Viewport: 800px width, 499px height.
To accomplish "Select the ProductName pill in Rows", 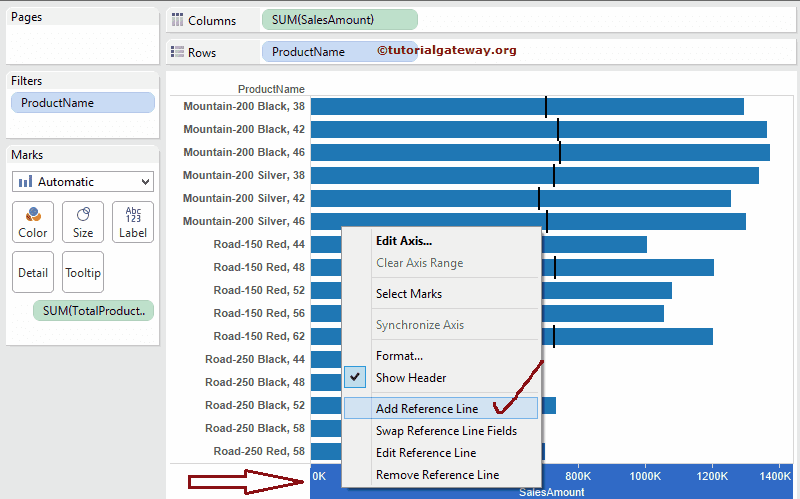I will coord(340,52).
